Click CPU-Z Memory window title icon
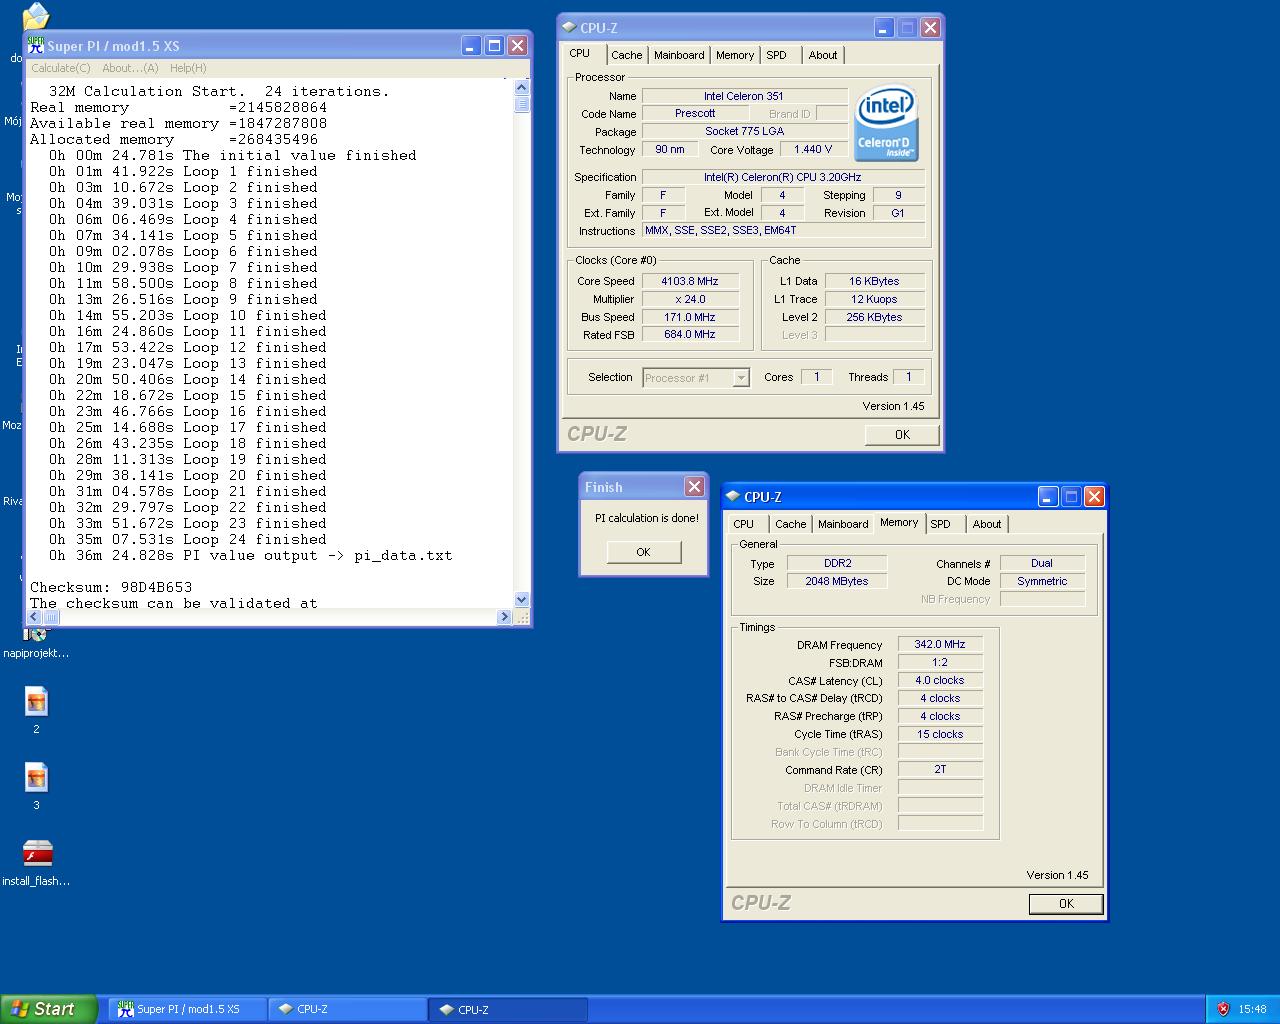 click(733, 497)
